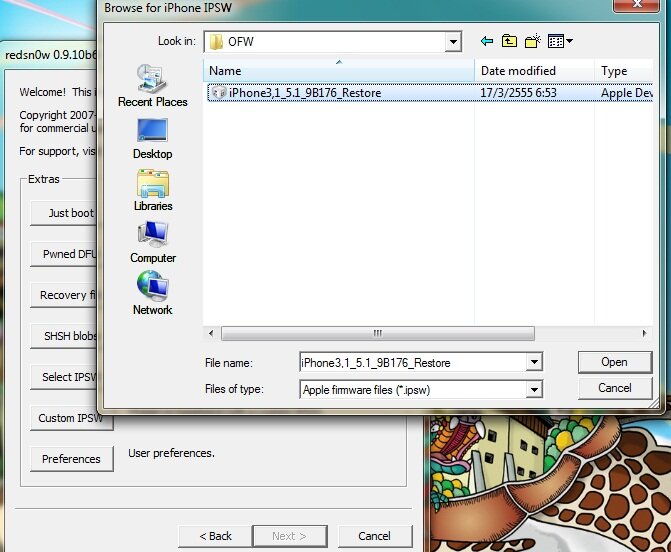The image size is (671, 552).
Task: Open Libraries location
Action: pos(153,190)
